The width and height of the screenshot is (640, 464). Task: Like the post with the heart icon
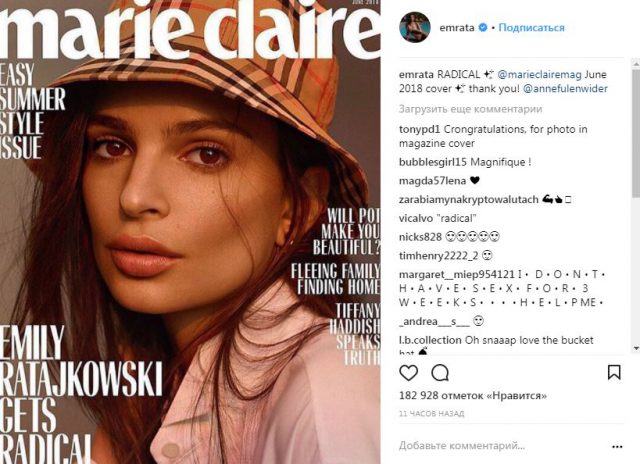409,373
